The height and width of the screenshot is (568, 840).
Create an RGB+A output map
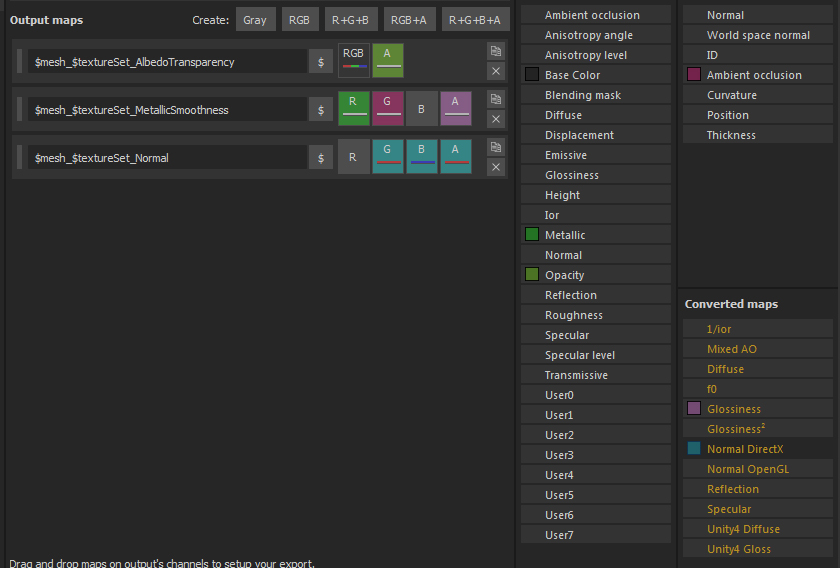click(x=409, y=20)
